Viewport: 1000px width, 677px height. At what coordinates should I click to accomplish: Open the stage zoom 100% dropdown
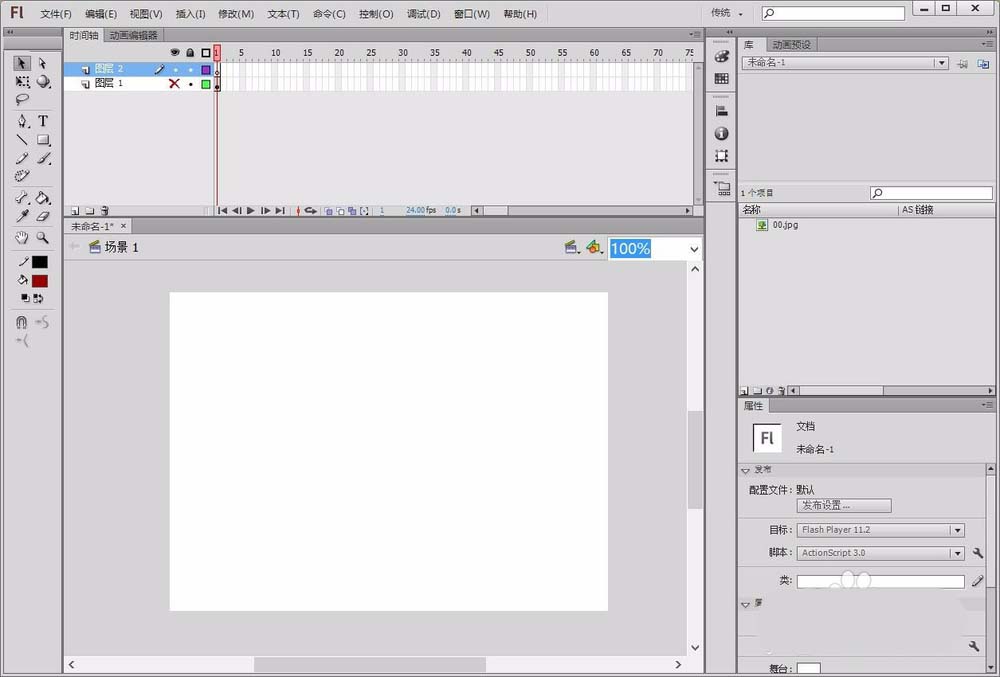pos(694,249)
